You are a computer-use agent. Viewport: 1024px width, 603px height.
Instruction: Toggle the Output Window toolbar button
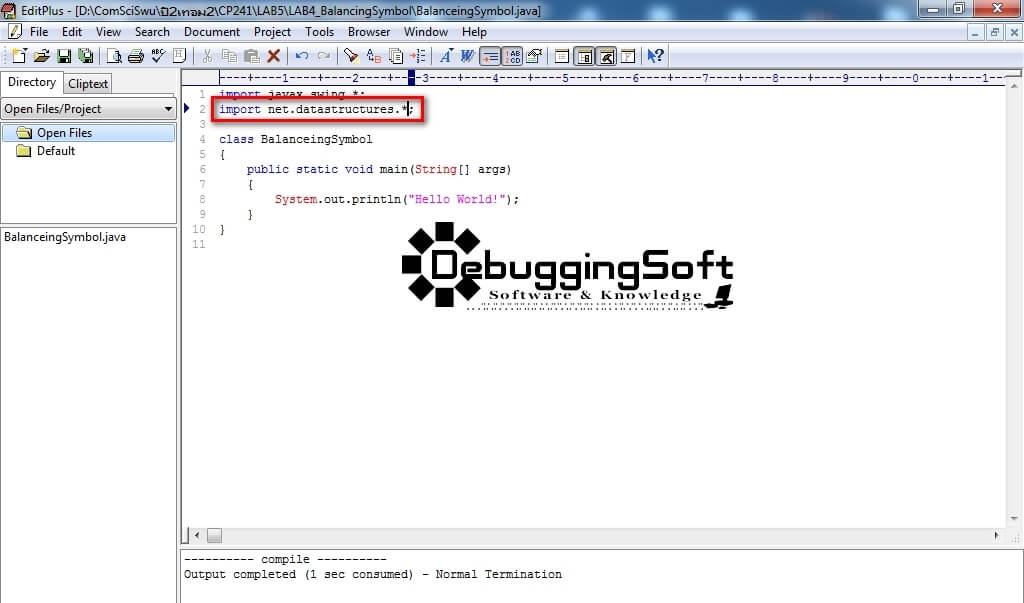[606, 56]
